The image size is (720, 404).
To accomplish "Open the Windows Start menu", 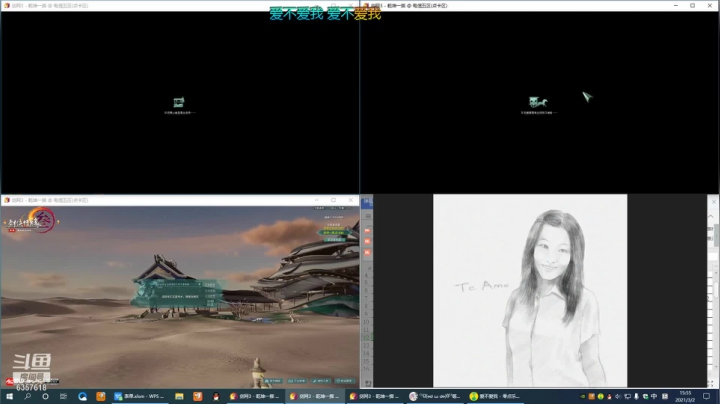I will pyautogui.click(x=9, y=396).
